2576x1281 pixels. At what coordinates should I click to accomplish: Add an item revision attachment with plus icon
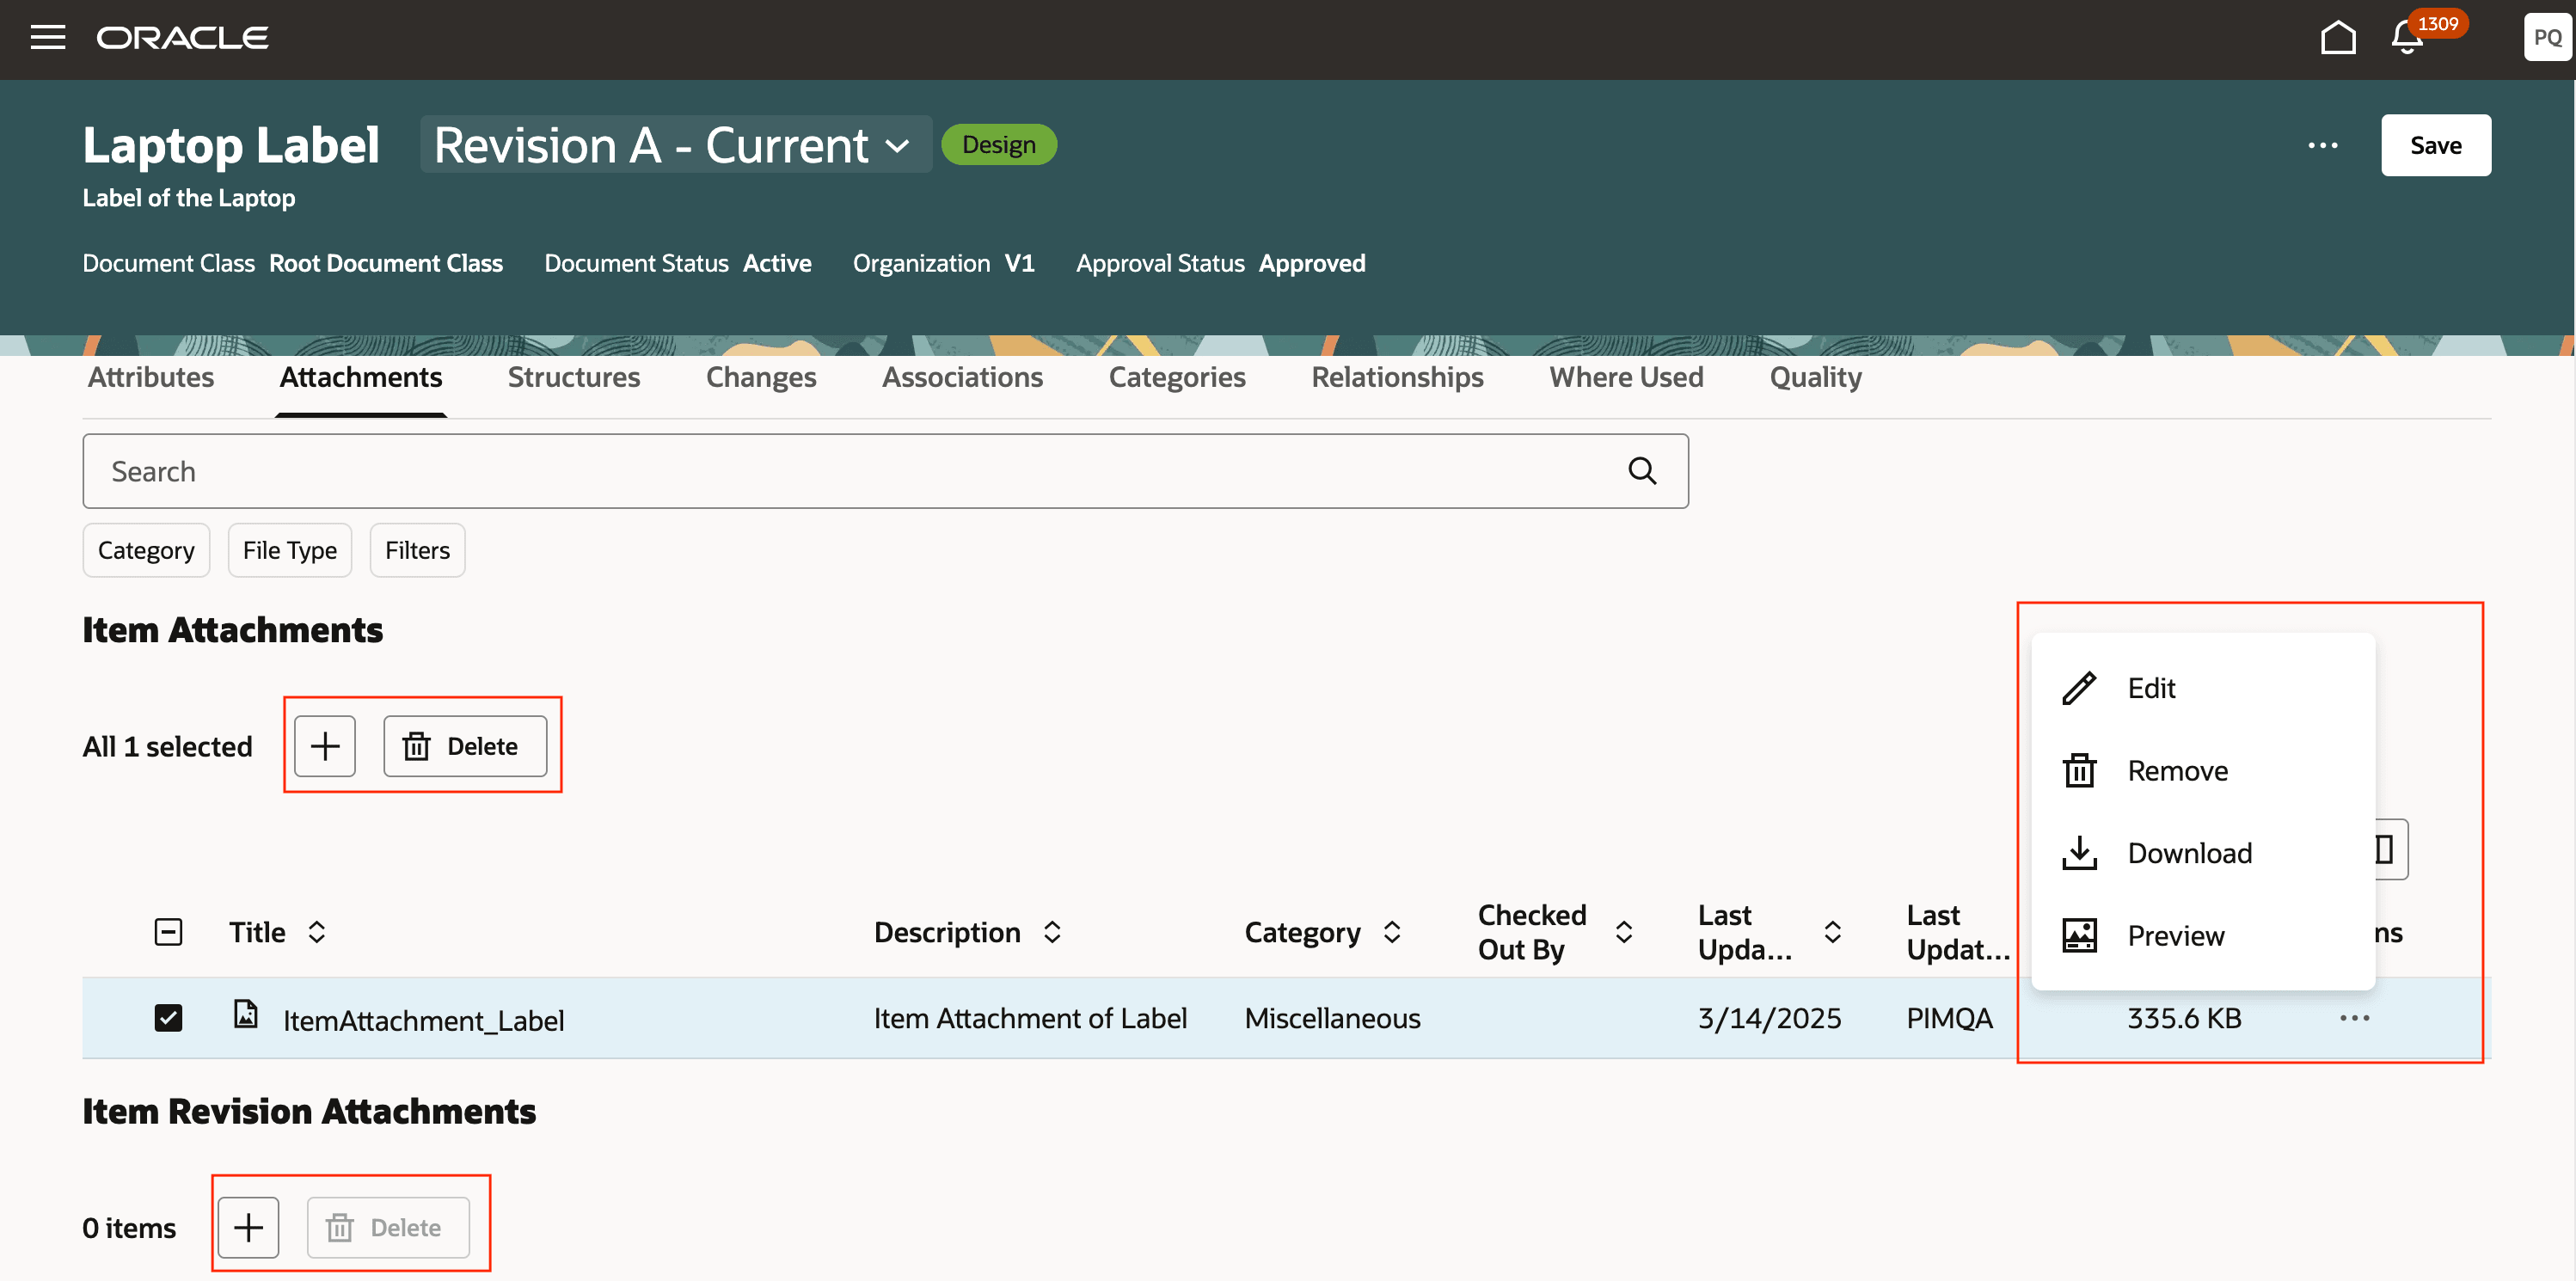point(248,1227)
